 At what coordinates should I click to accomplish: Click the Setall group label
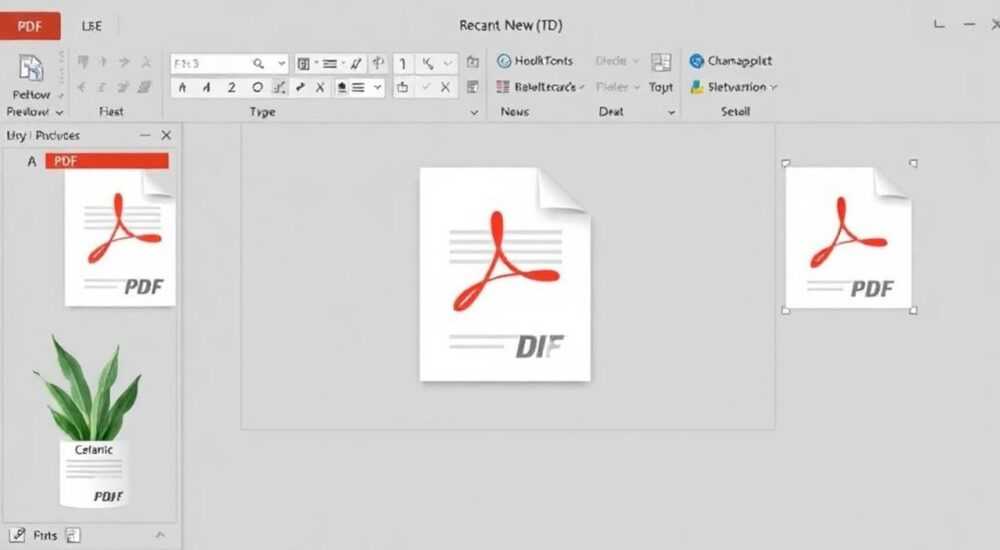pyautogui.click(x=735, y=112)
